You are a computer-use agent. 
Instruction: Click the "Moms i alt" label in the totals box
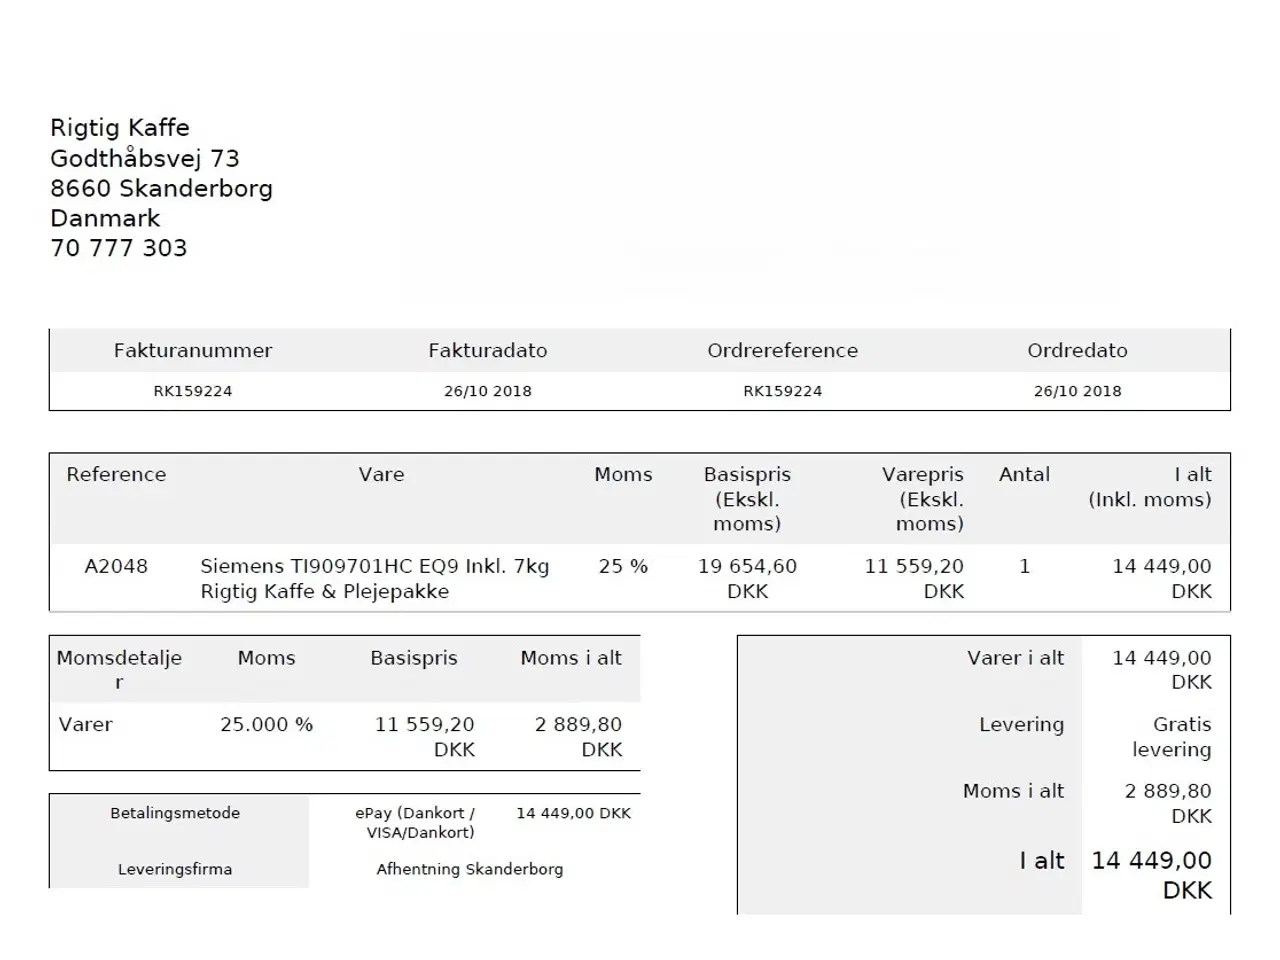pos(1013,791)
